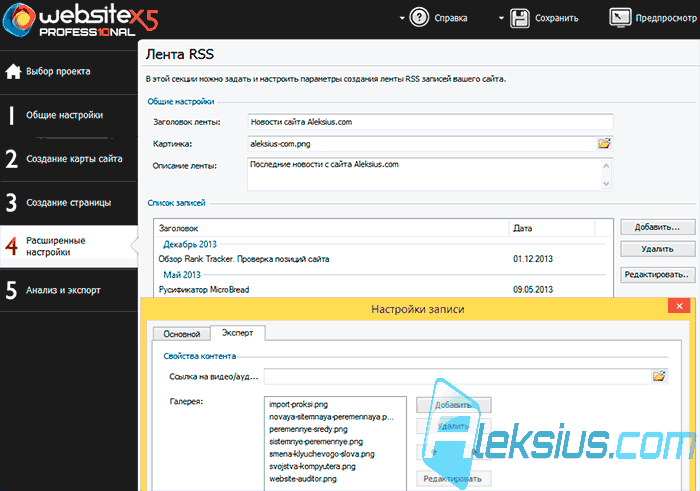The image size is (700, 491).
Task: Go to step 5 Анализ и экспорт
Action: point(69,290)
